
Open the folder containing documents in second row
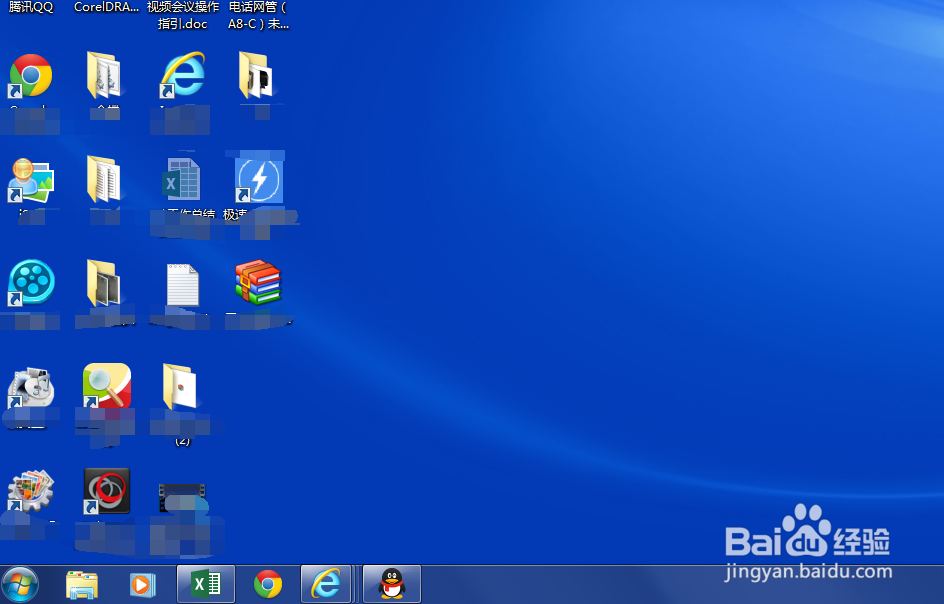(104, 179)
